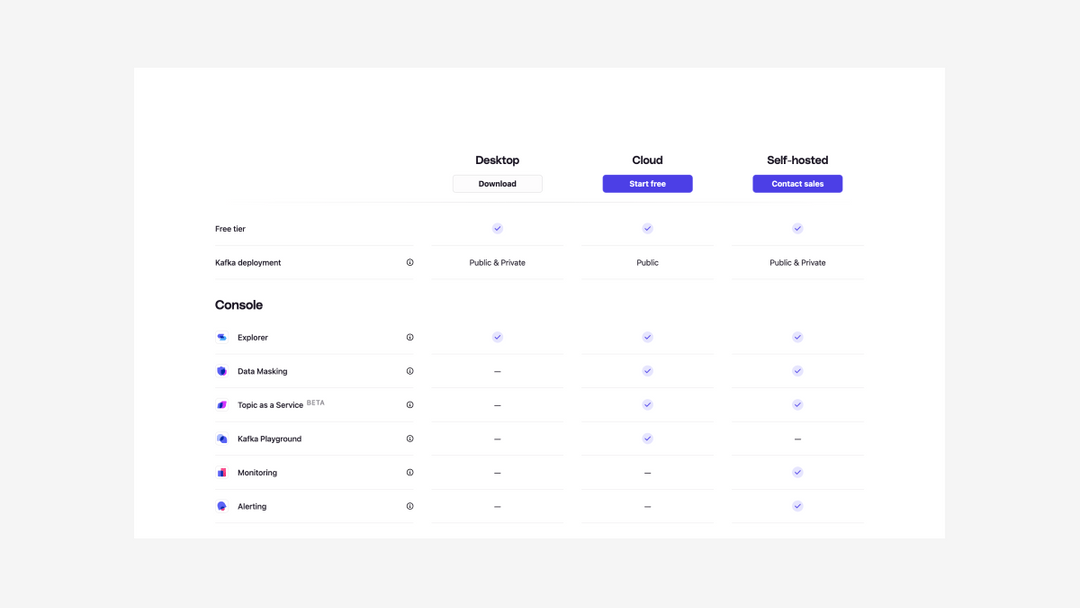Click the Monitoring bar-chart icon
Image resolution: width=1080 pixels, height=608 pixels.
[221, 472]
